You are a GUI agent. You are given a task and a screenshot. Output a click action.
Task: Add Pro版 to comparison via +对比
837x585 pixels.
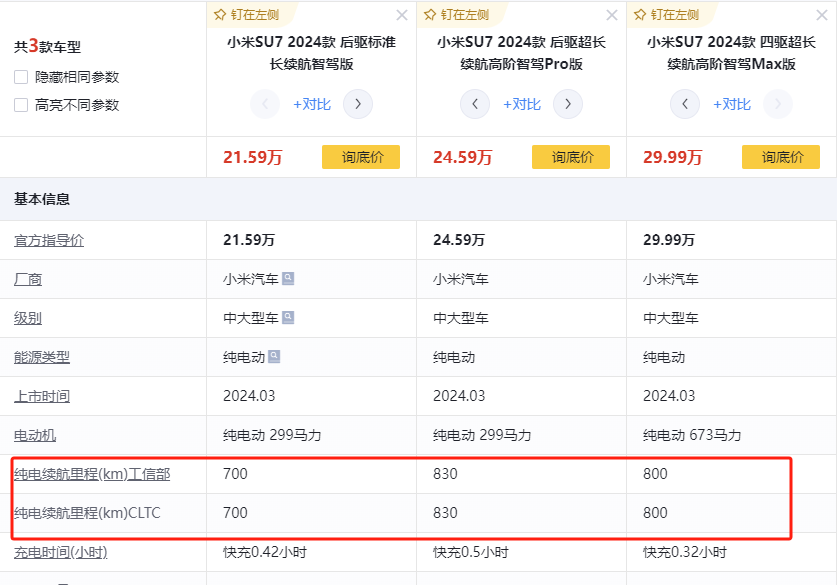[x=522, y=104]
